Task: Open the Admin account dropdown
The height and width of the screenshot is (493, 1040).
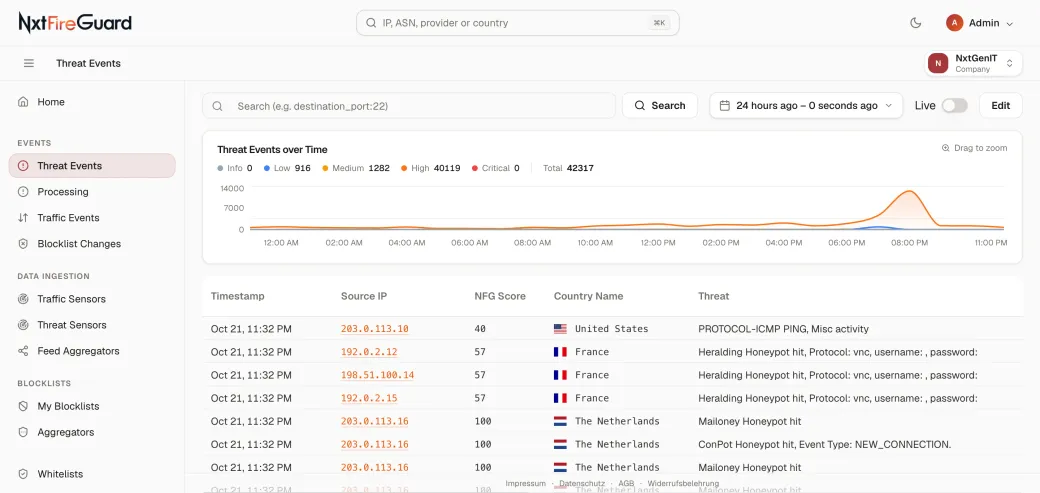Action: [x=980, y=23]
